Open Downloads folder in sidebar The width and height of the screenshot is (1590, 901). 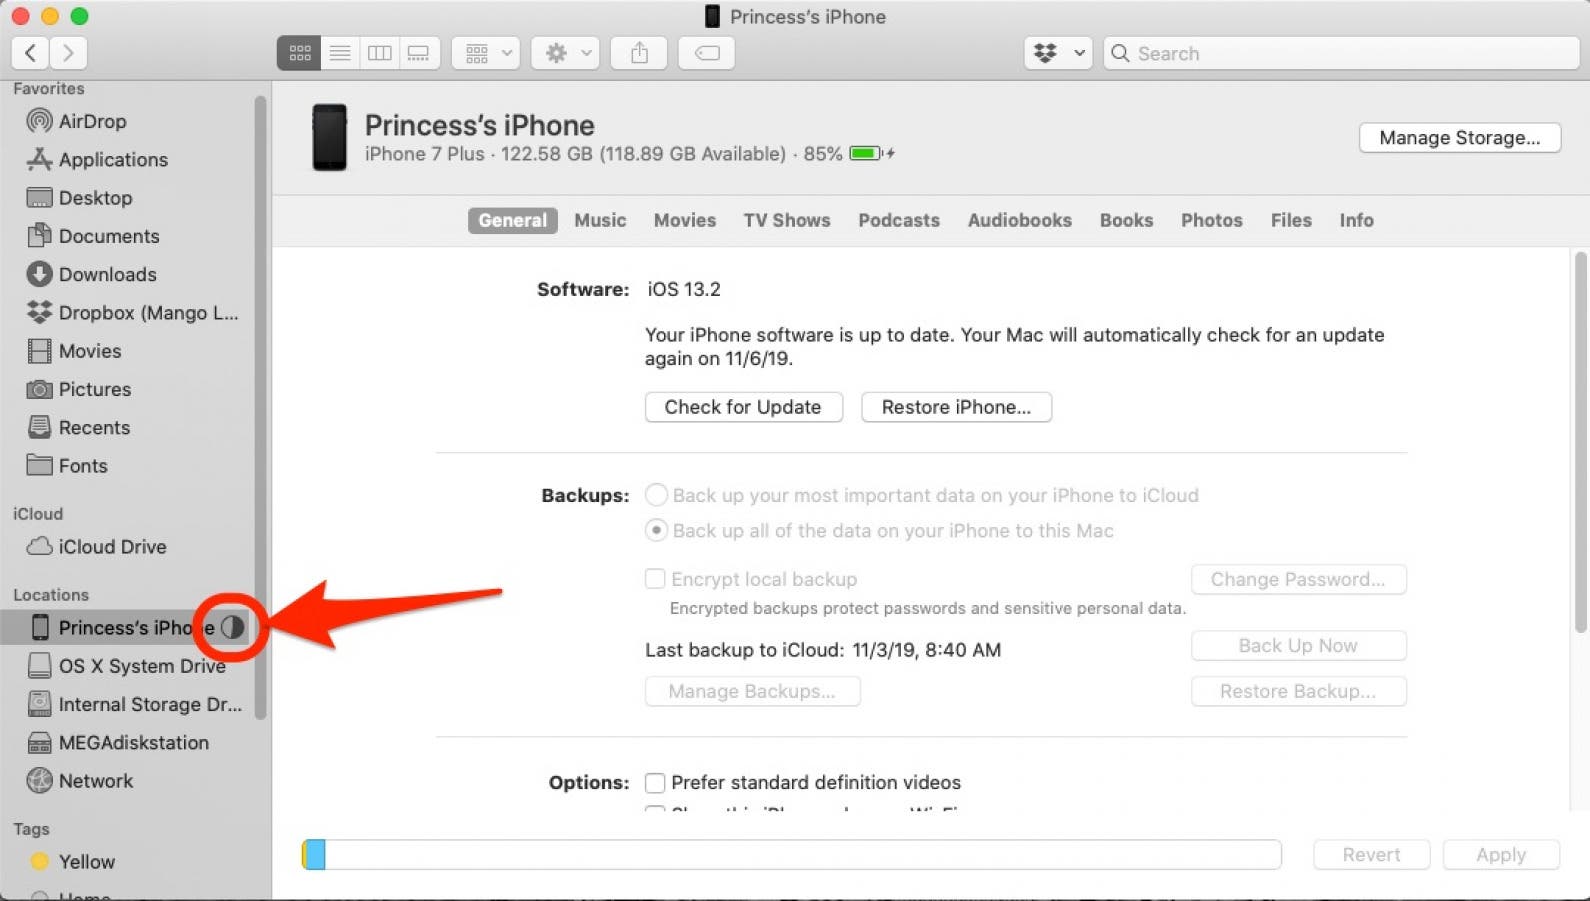(x=92, y=274)
